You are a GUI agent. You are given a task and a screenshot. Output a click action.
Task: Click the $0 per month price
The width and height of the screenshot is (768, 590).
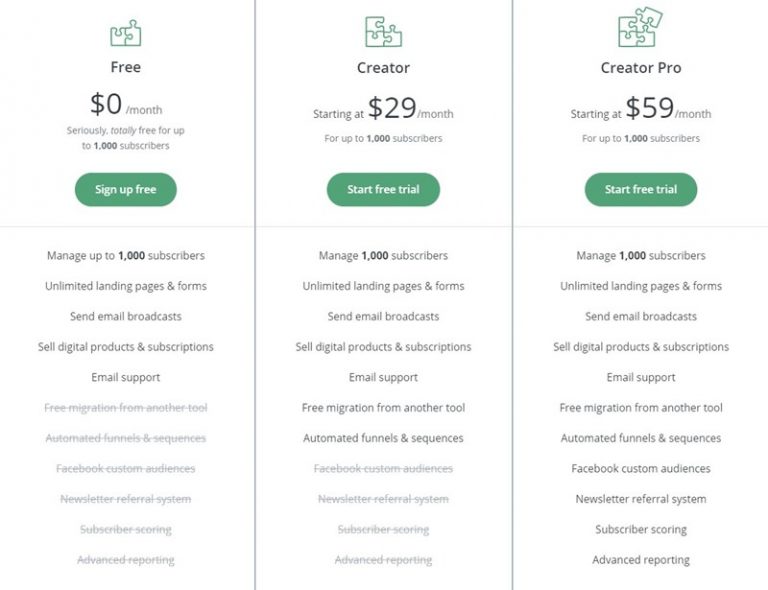125,105
